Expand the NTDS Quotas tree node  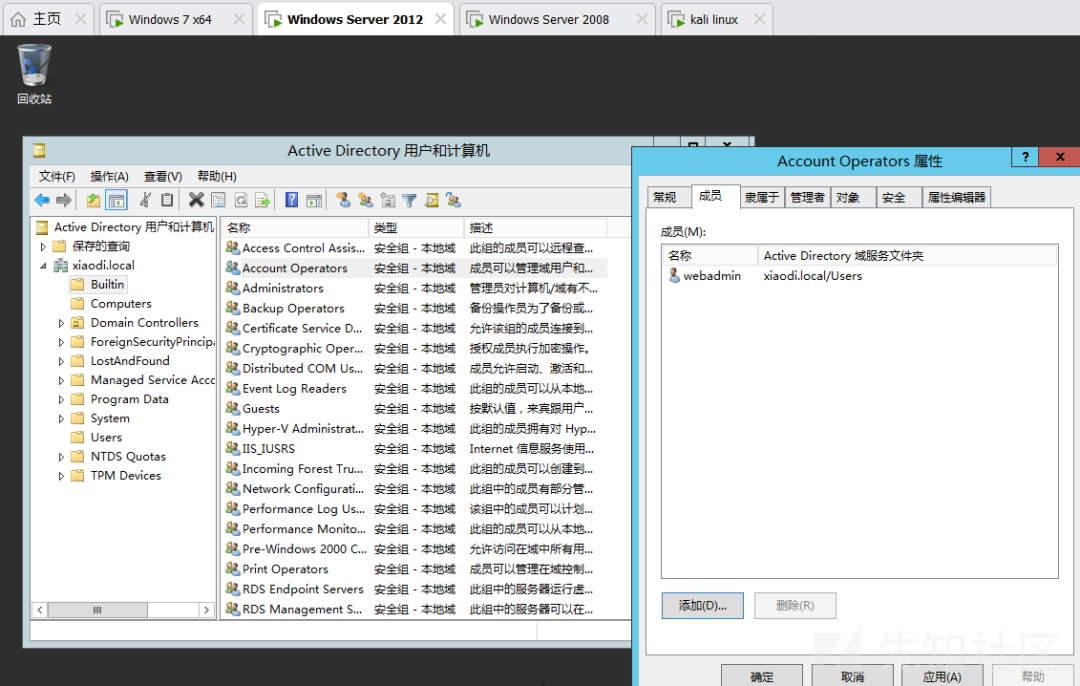point(61,457)
